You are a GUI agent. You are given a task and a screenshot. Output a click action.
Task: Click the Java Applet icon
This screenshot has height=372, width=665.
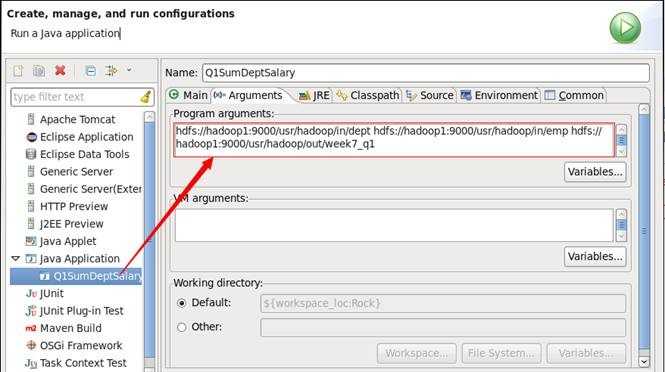point(31,241)
